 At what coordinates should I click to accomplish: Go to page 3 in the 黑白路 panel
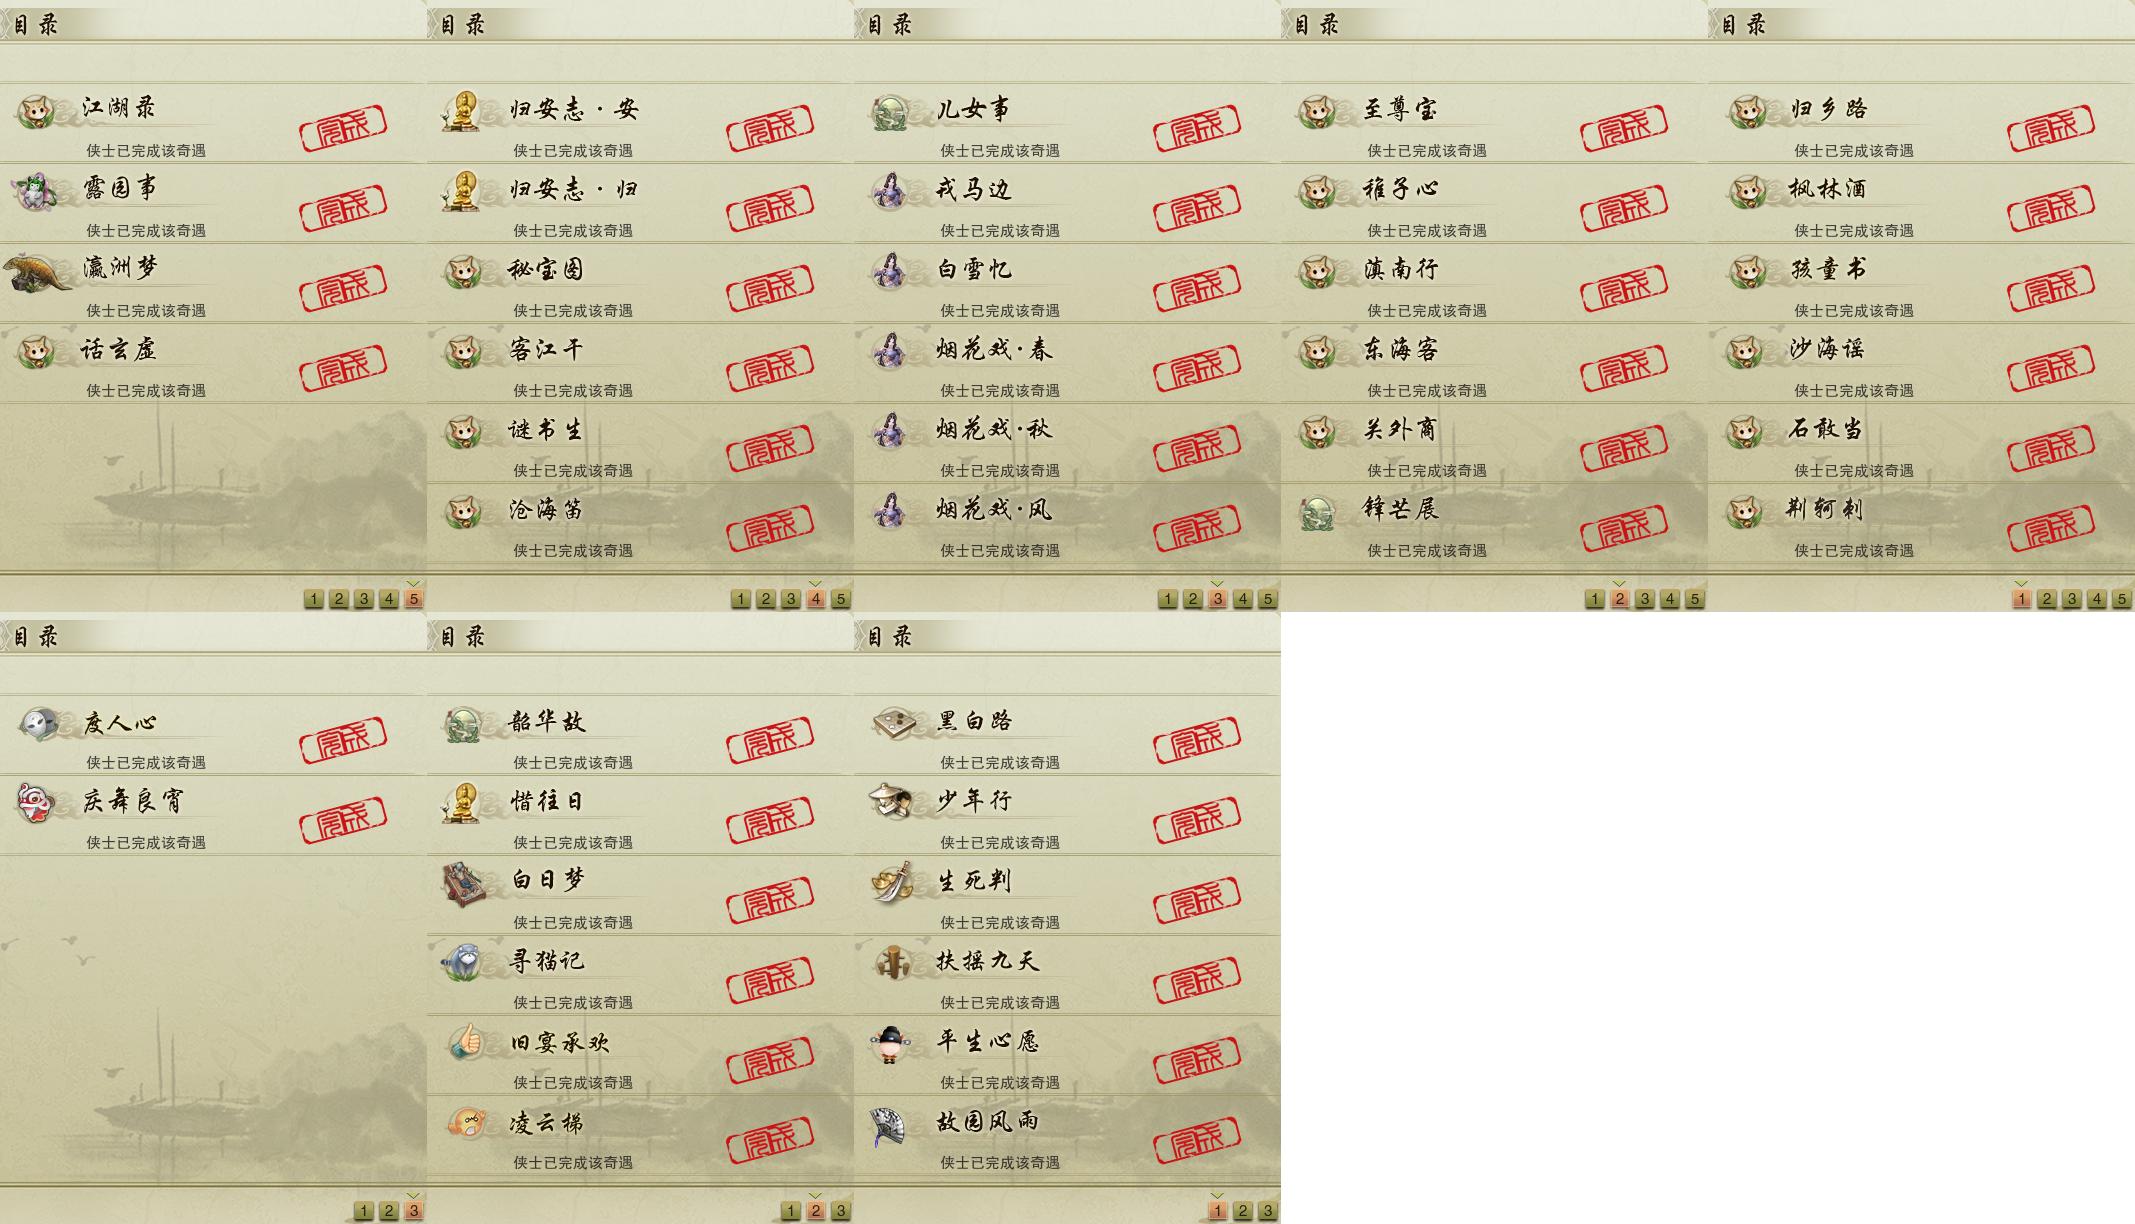(x=1267, y=1211)
